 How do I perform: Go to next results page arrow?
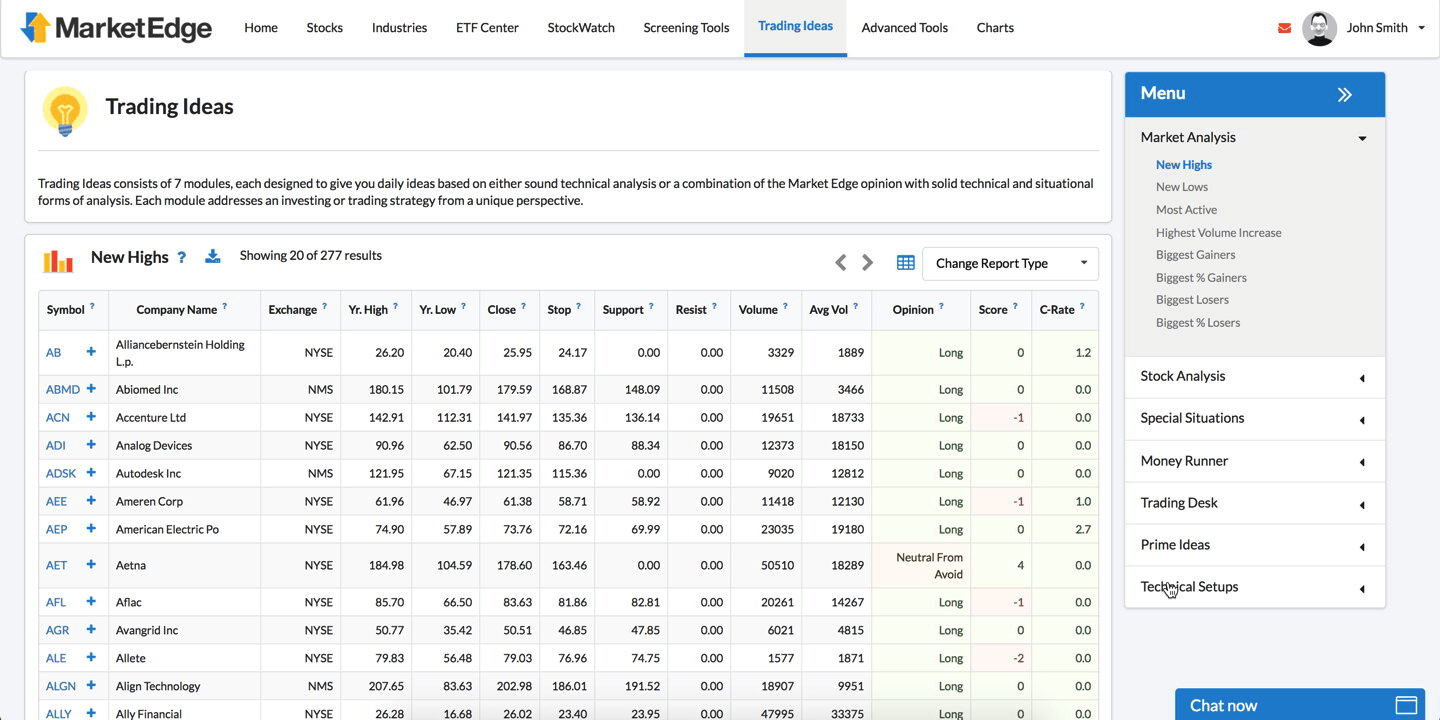click(x=867, y=262)
